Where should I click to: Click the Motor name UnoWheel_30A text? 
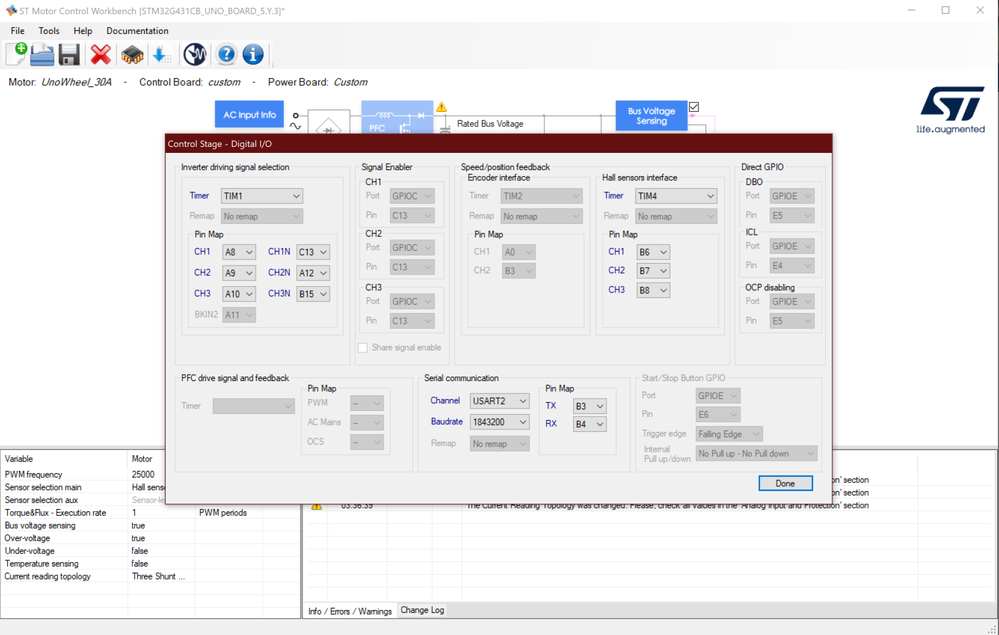(x=76, y=82)
